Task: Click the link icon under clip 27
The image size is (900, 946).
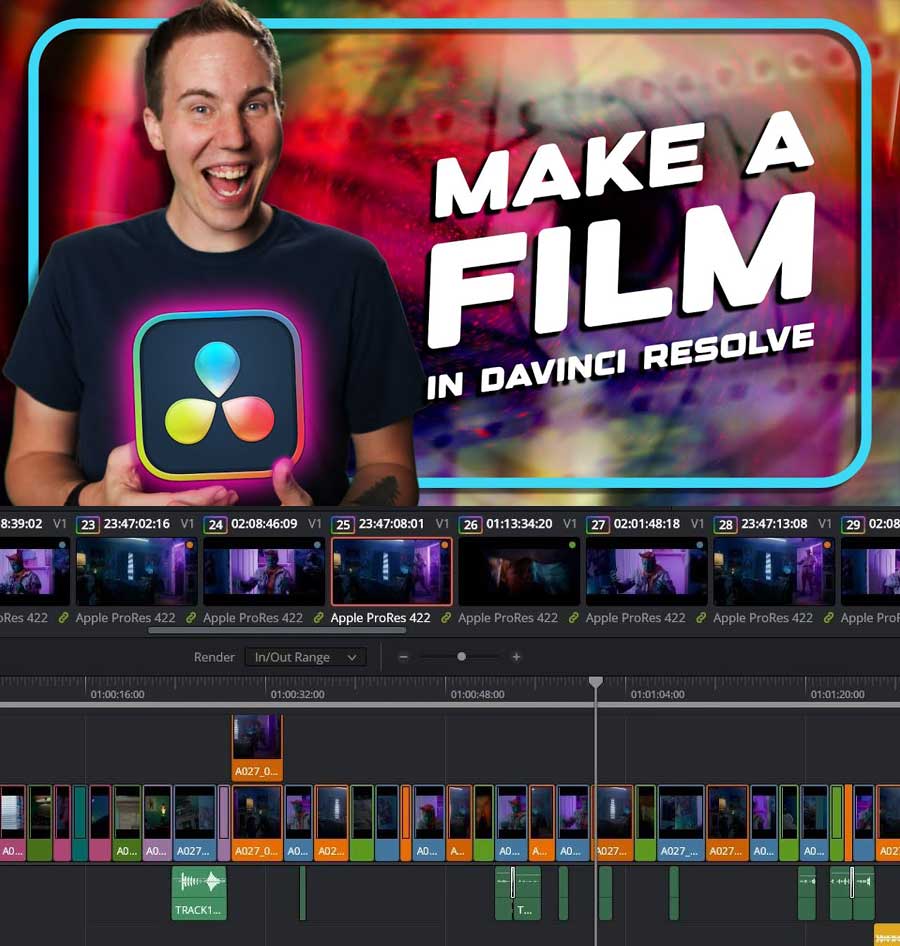Action: pos(701,618)
